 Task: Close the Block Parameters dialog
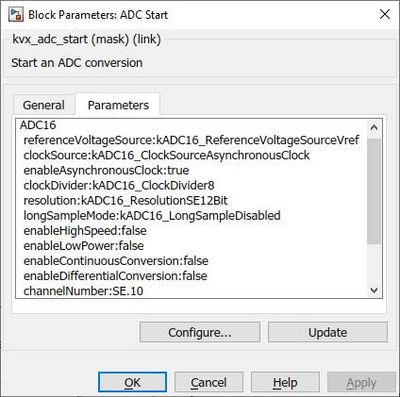385,14
